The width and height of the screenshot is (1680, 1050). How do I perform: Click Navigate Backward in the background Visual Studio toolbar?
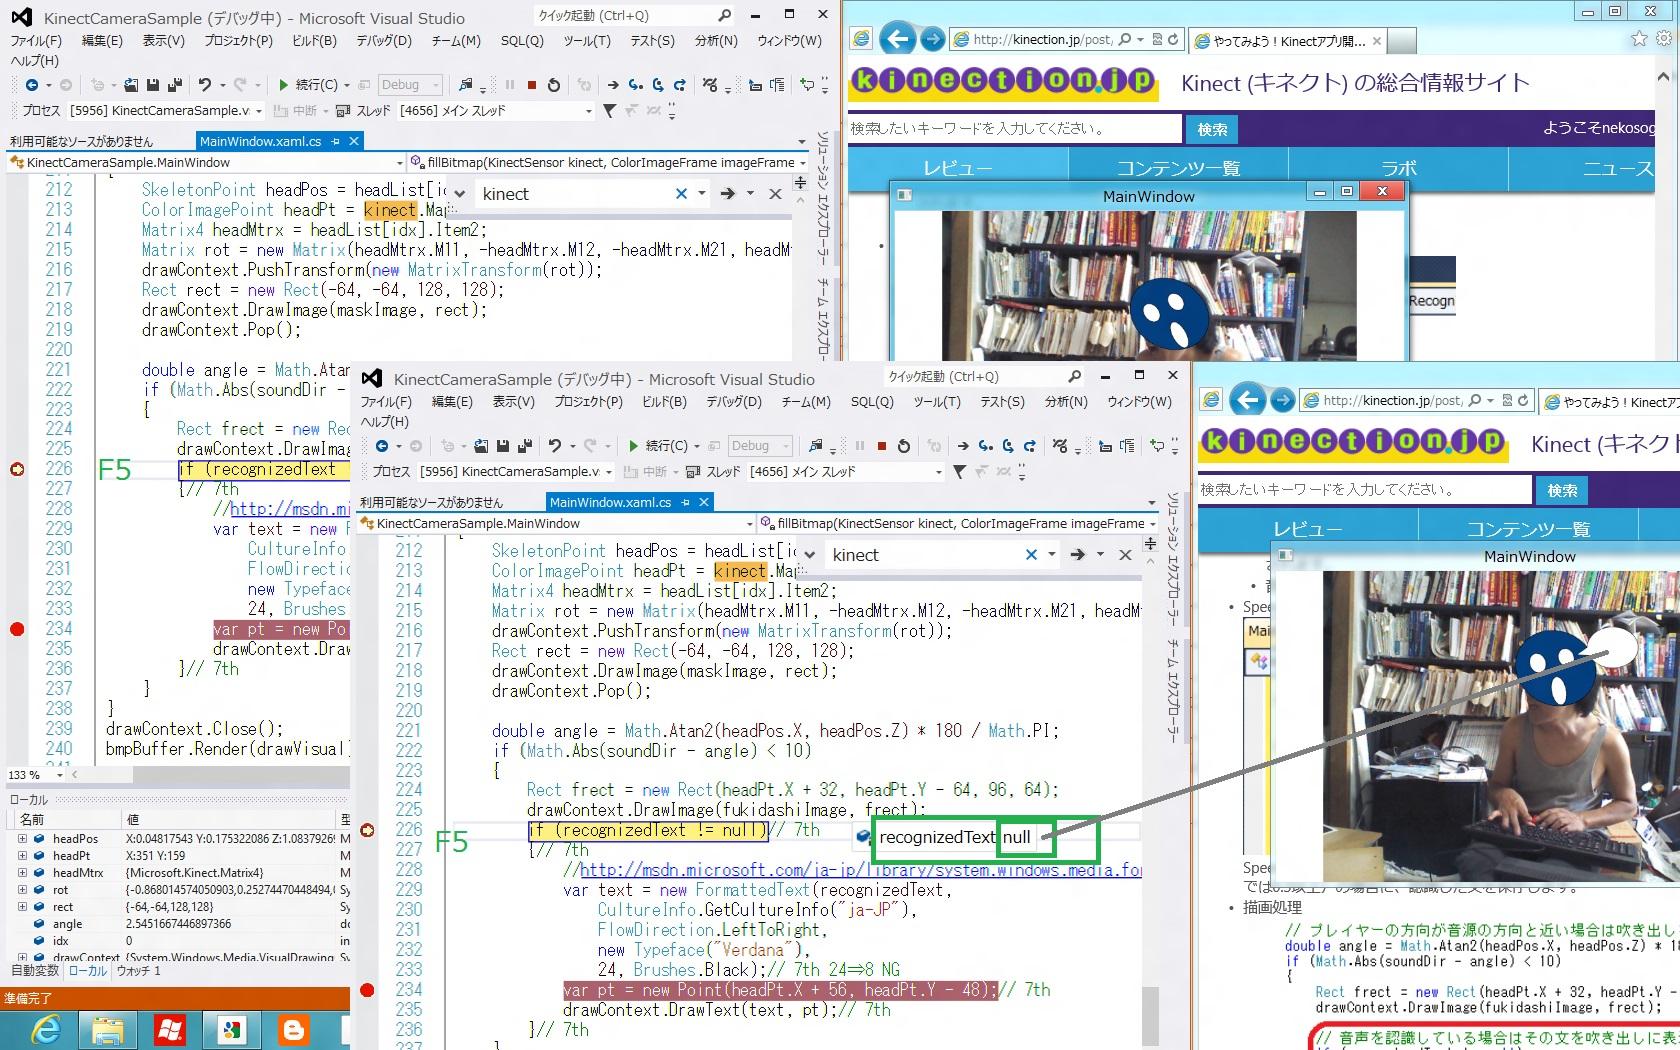pyautogui.click(x=32, y=85)
